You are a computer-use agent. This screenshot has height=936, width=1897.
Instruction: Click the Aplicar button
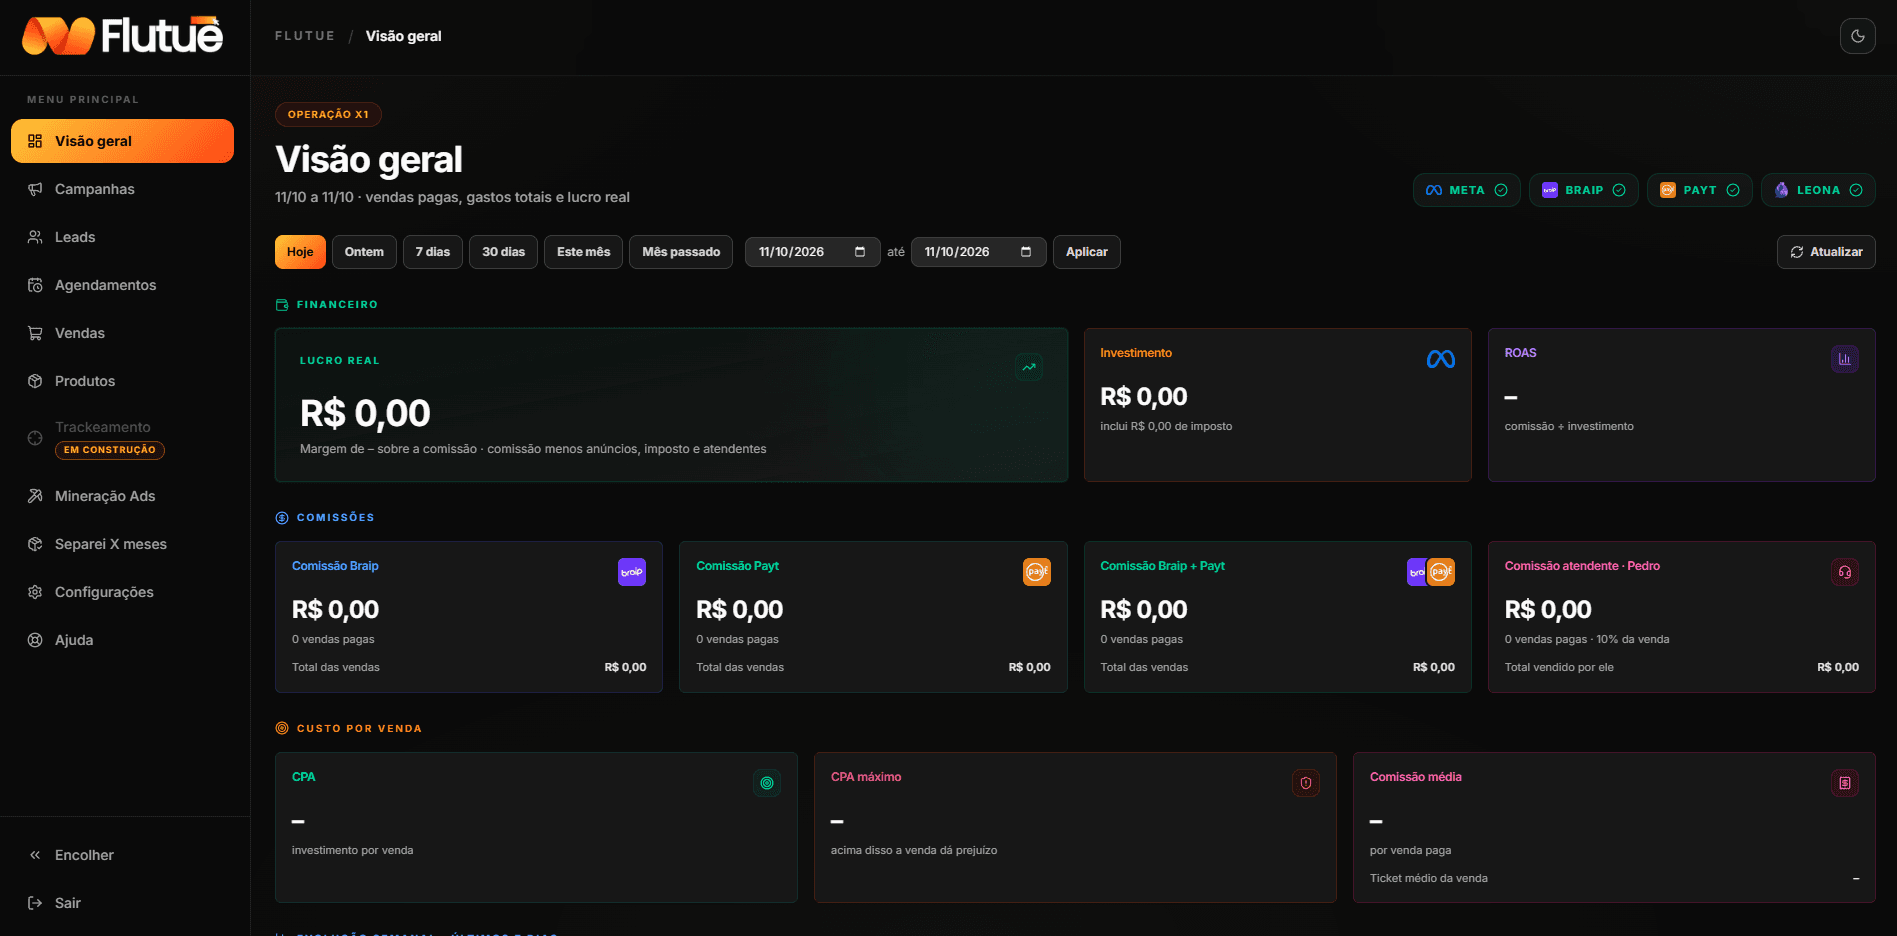tap(1087, 252)
